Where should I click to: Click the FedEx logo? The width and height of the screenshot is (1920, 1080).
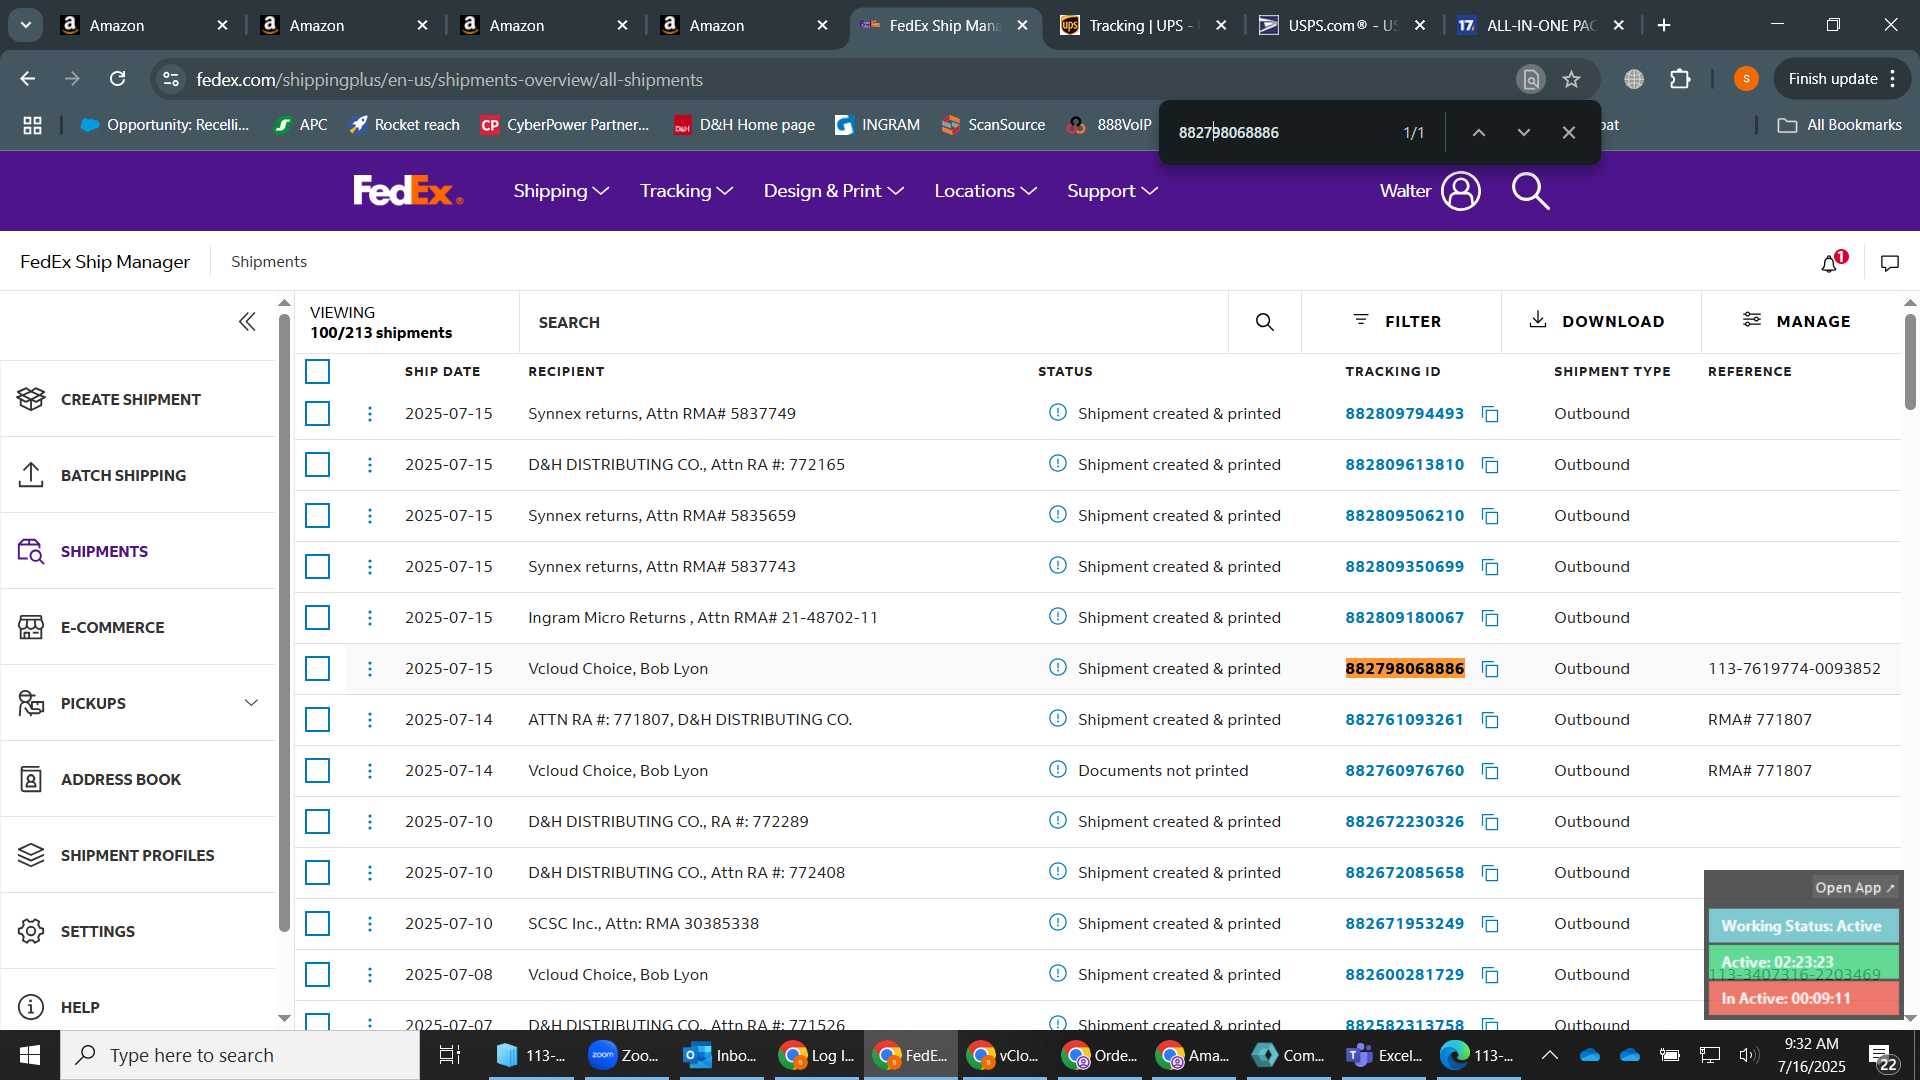click(x=408, y=190)
